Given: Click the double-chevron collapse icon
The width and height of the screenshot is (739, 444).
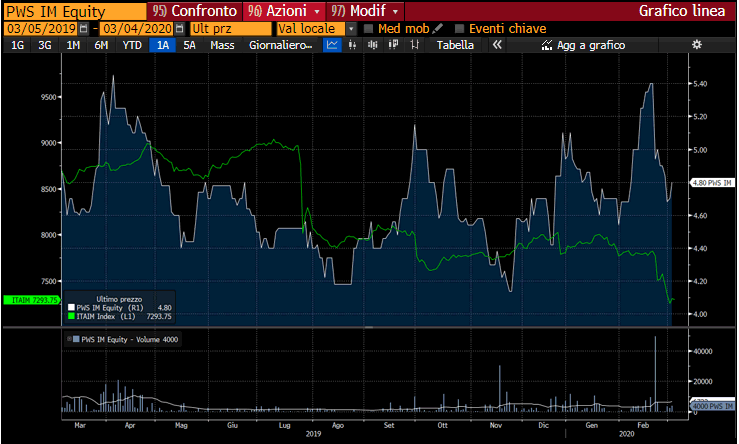Looking at the screenshot, I should click(496, 45).
